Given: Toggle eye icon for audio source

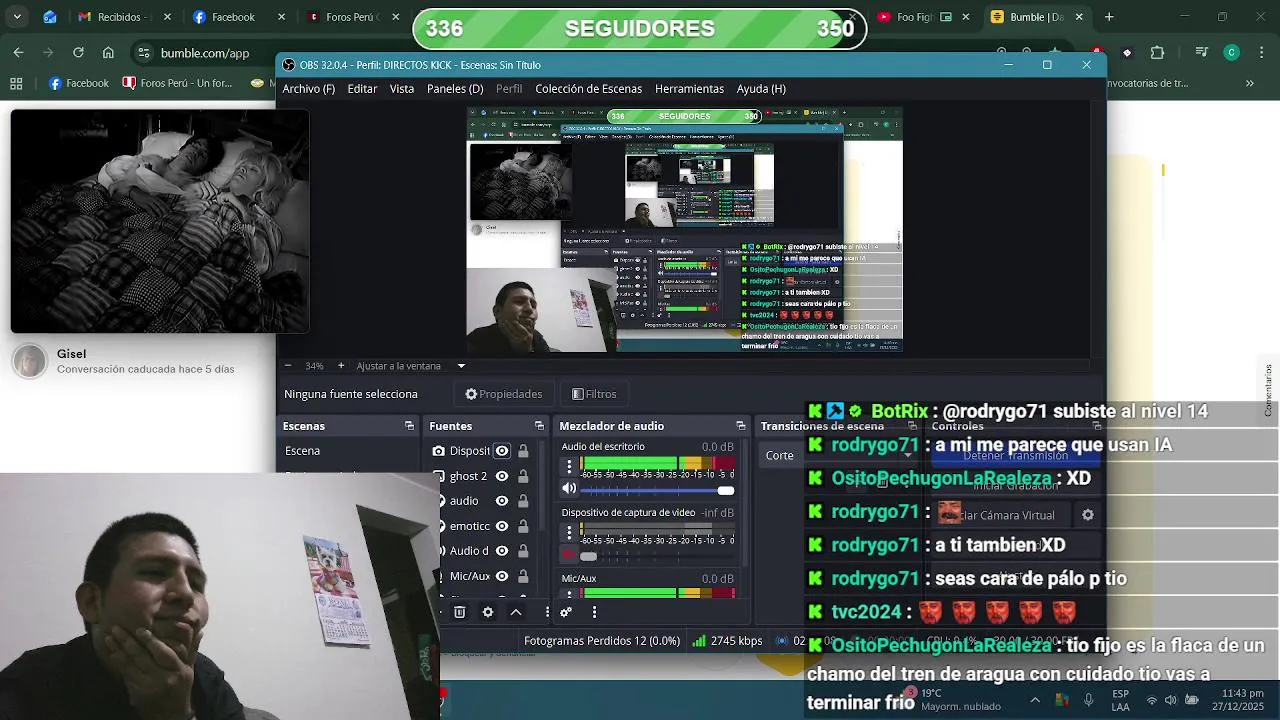Looking at the screenshot, I should (x=502, y=501).
